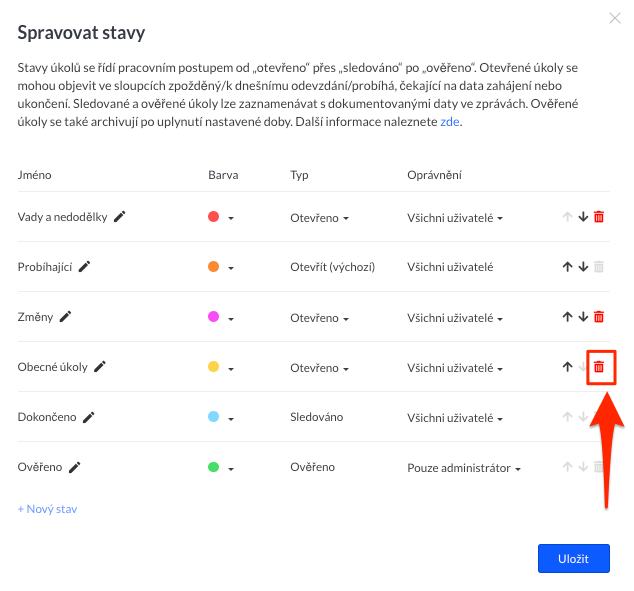The image size is (634, 591).
Task: Move Změny status down
Action: tap(583, 317)
